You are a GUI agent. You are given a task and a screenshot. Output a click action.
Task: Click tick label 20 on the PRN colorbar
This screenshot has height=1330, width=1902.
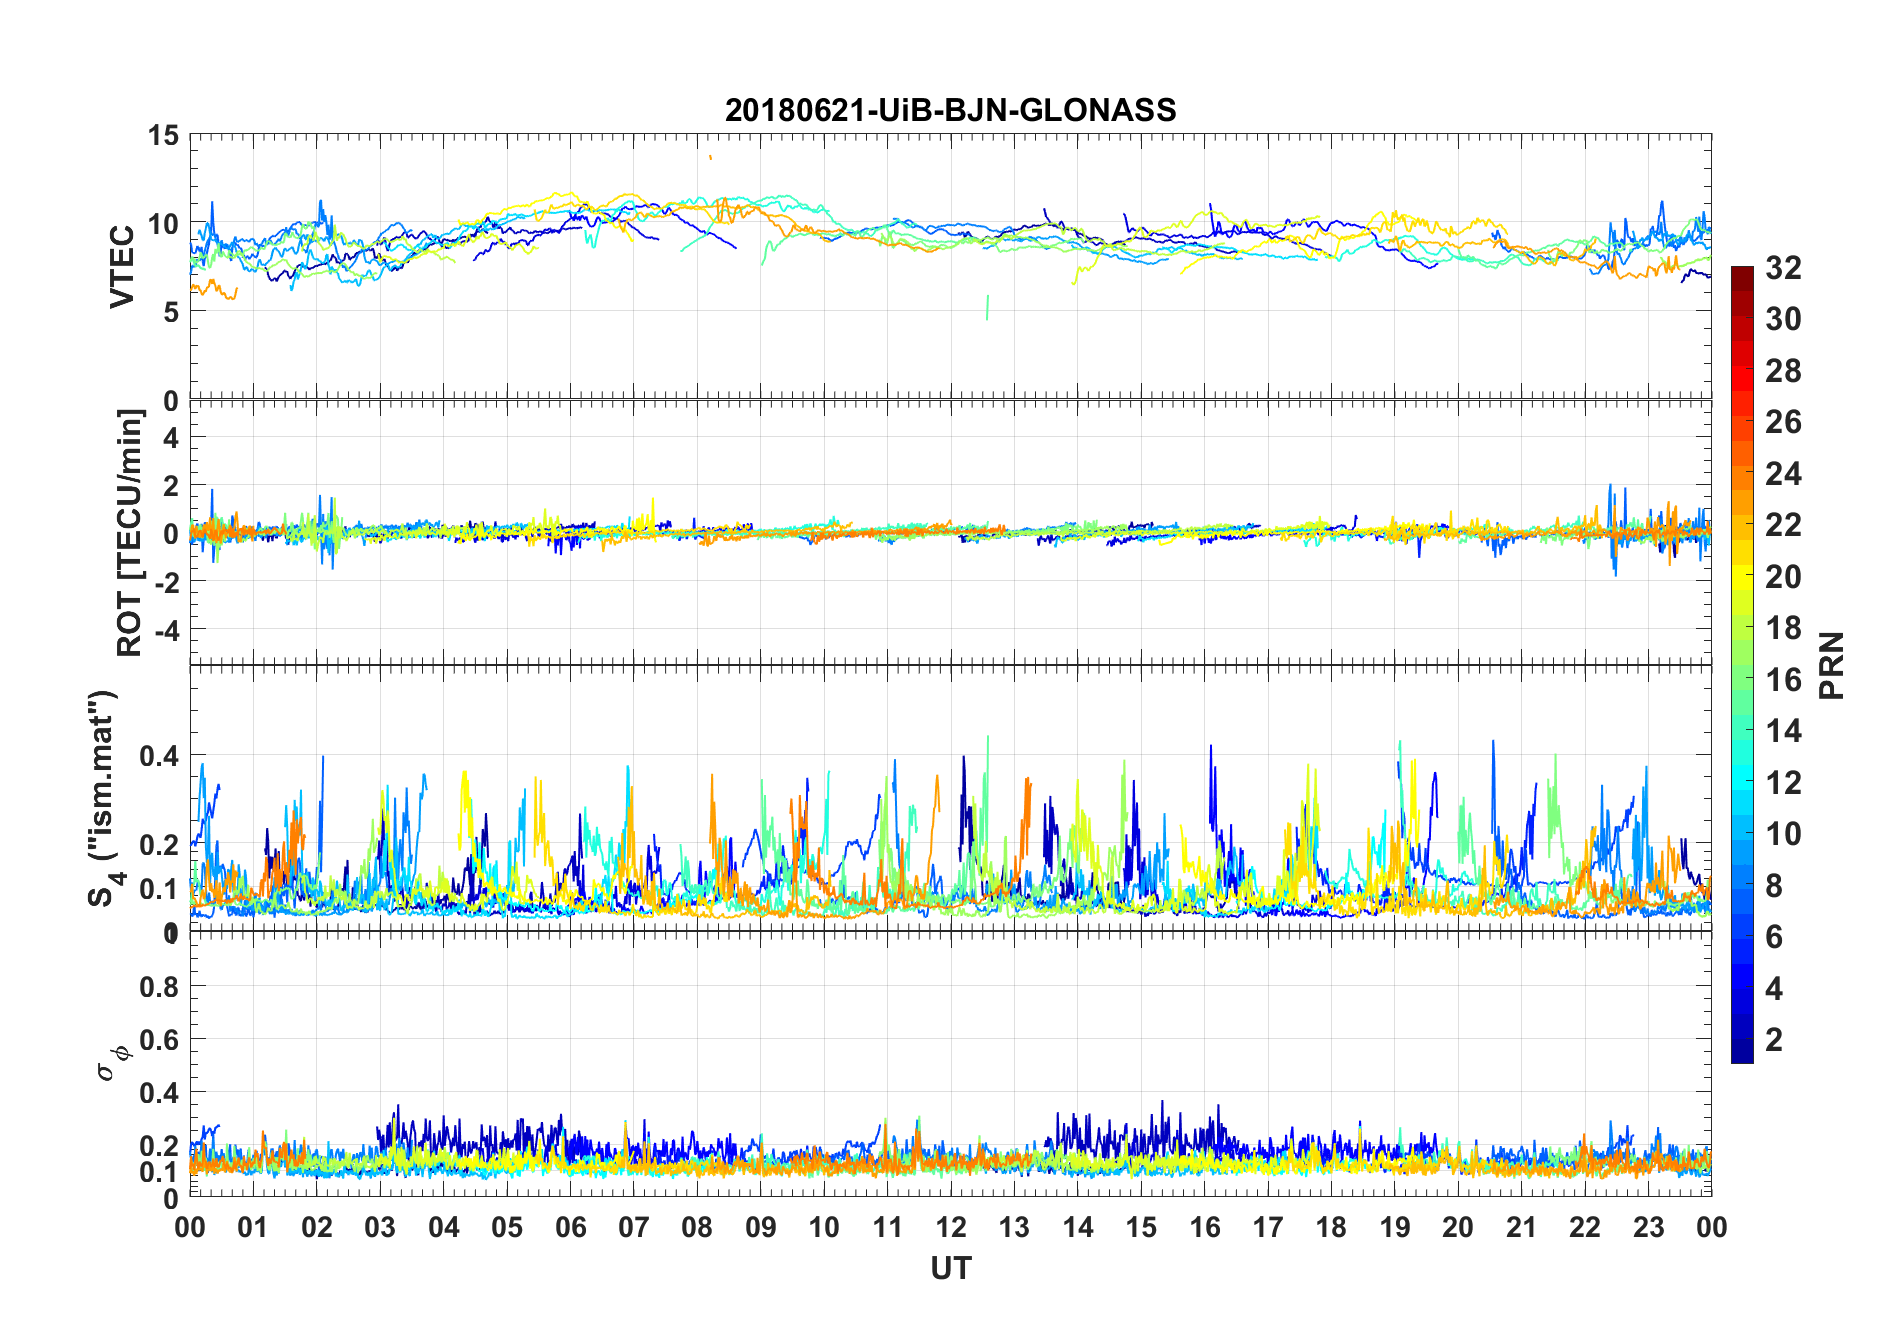click(x=1783, y=577)
